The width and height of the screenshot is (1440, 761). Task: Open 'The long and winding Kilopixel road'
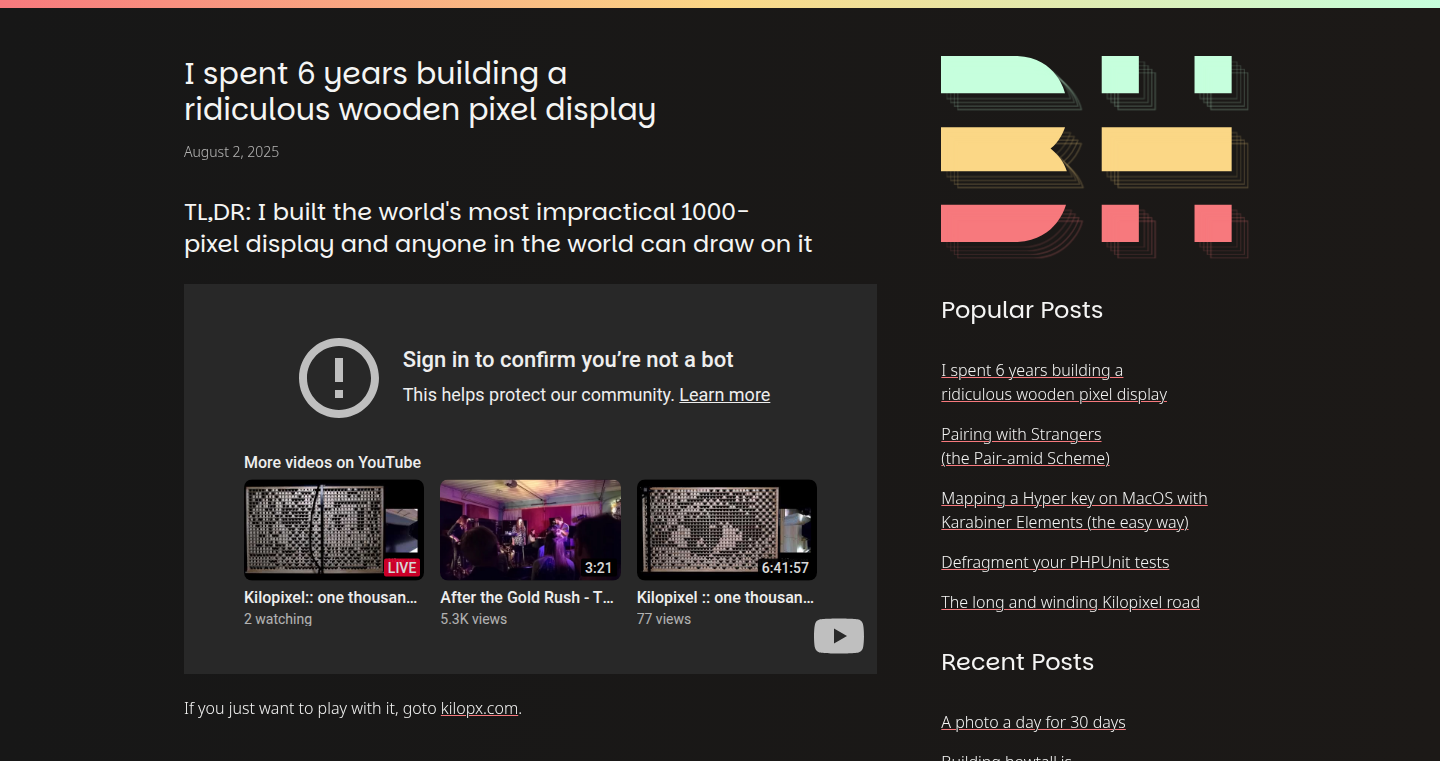pos(1070,602)
